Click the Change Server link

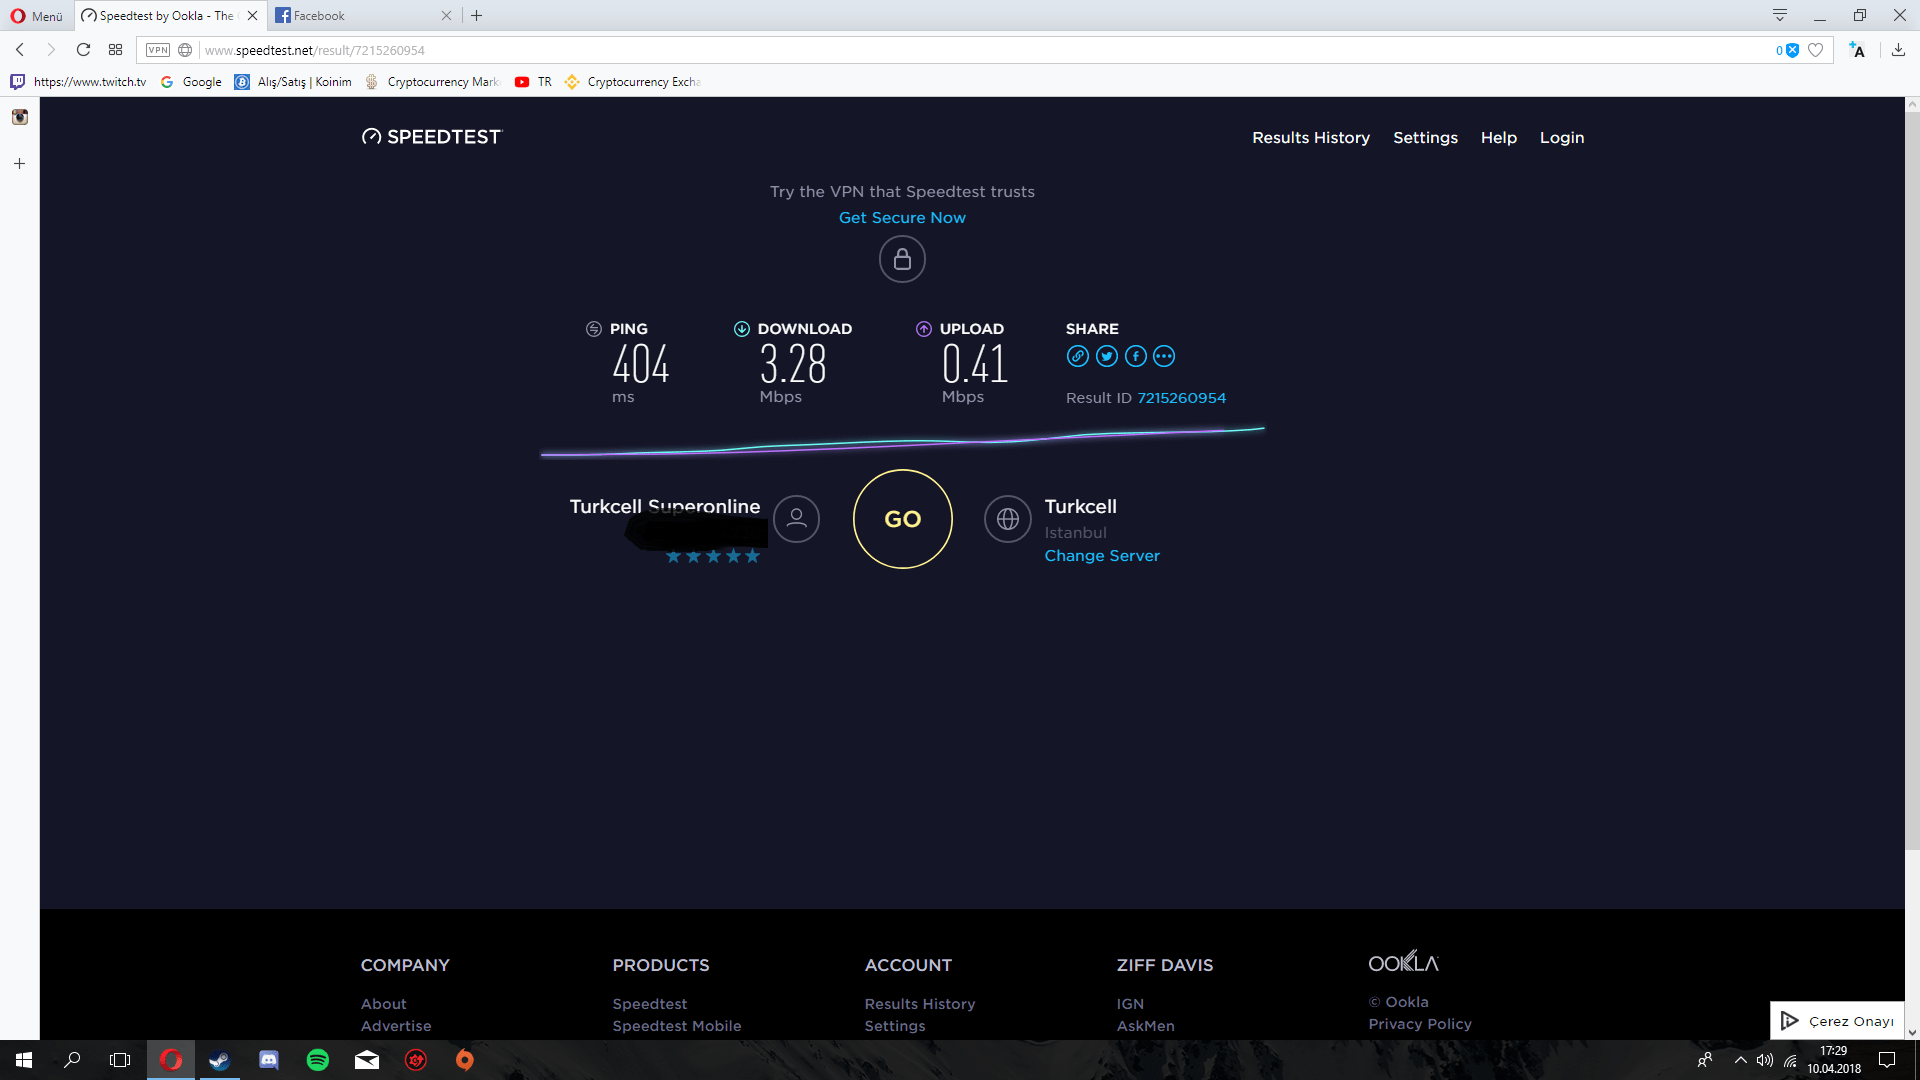pyautogui.click(x=1101, y=556)
